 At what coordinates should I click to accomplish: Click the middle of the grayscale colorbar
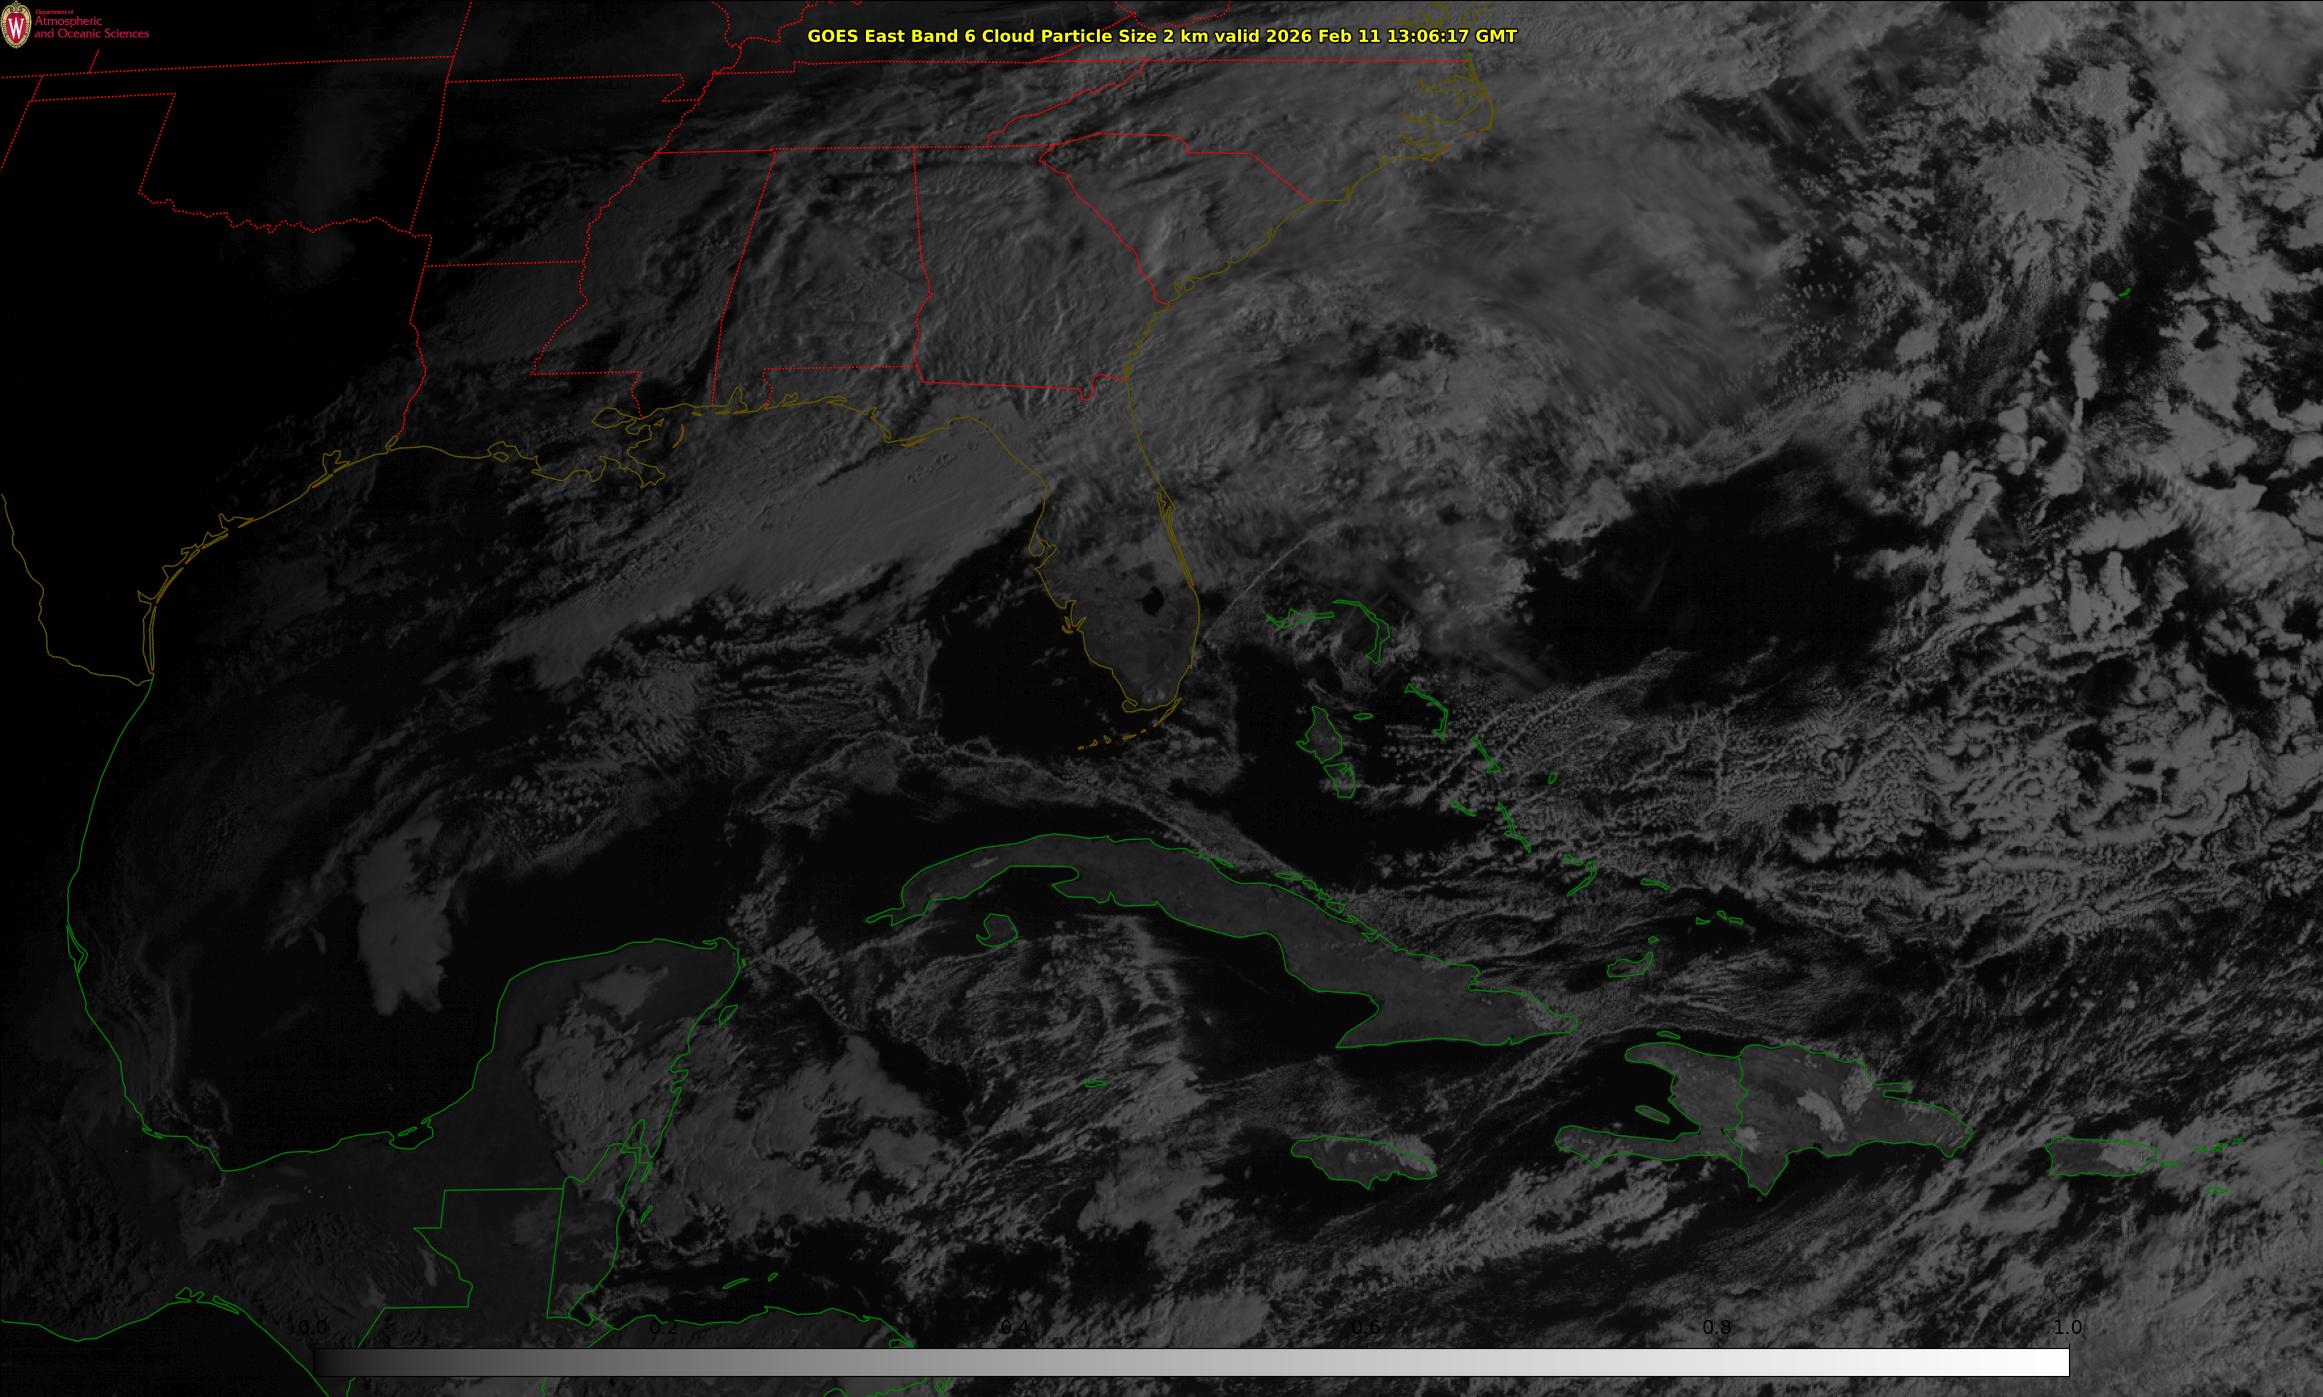point(1191,1362)
